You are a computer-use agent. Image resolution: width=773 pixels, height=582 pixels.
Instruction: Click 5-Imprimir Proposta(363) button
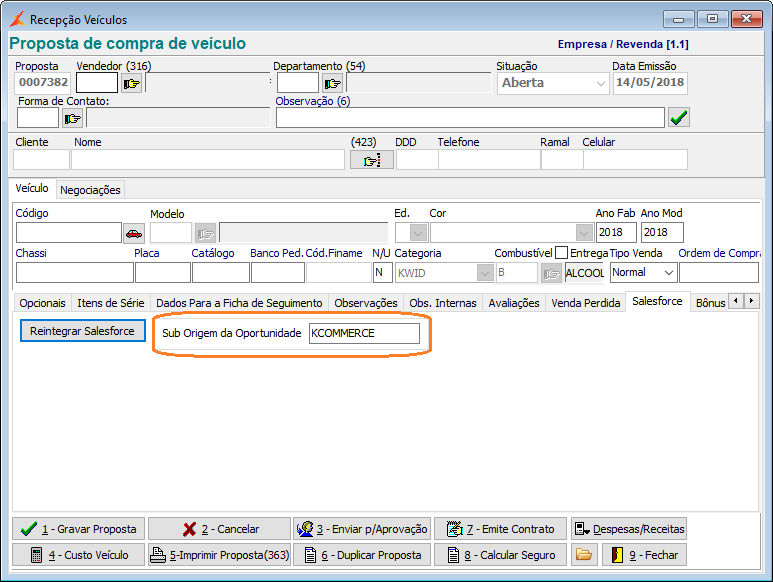tap(219, 555)
